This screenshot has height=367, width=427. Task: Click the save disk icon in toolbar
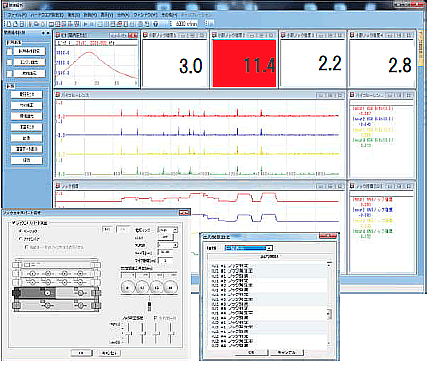coord(22,24)
